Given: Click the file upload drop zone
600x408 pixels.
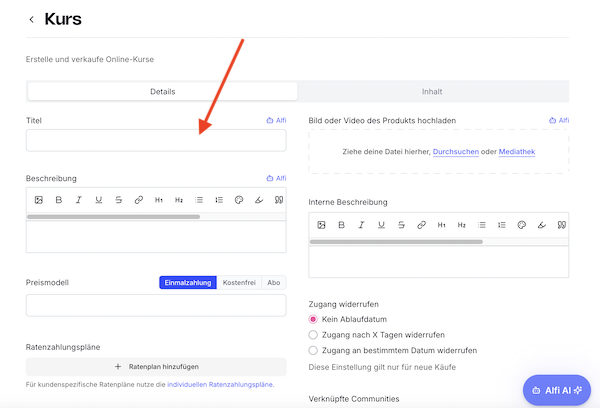Looking at the screenshot, I should (439, 152).
